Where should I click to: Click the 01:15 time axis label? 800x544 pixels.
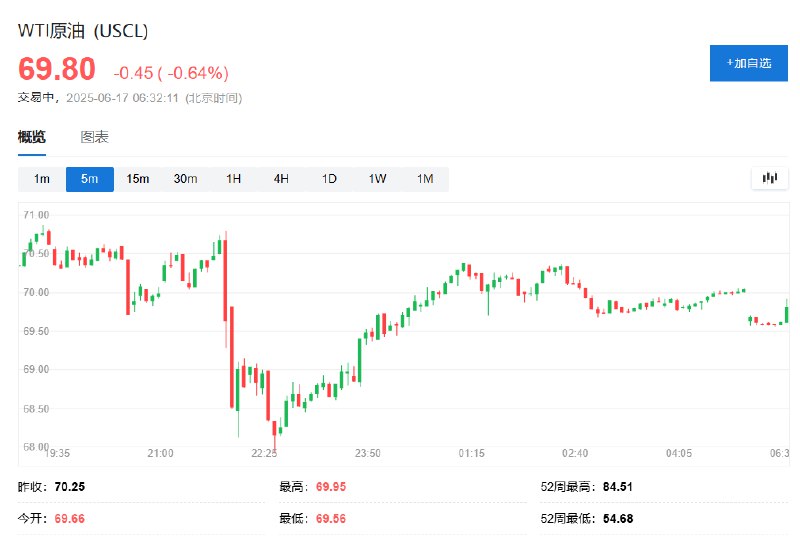[x=471, y=453]
